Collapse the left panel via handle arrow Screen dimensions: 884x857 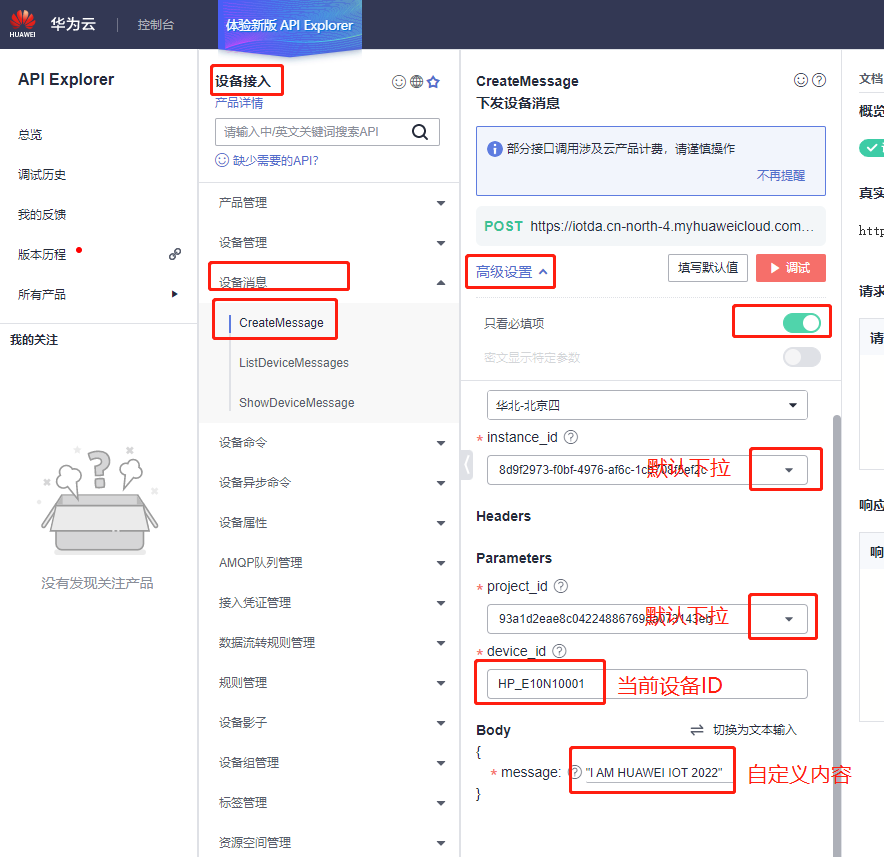[x=466, y=465]
